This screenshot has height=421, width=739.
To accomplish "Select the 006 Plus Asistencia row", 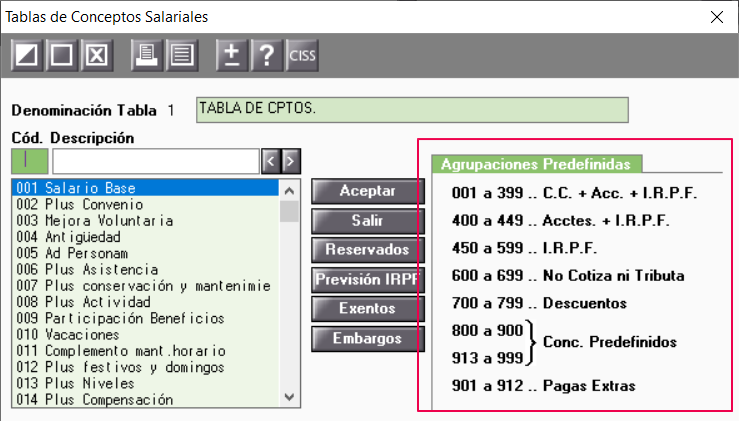I will pyautogui.click(x=146, y=270).
